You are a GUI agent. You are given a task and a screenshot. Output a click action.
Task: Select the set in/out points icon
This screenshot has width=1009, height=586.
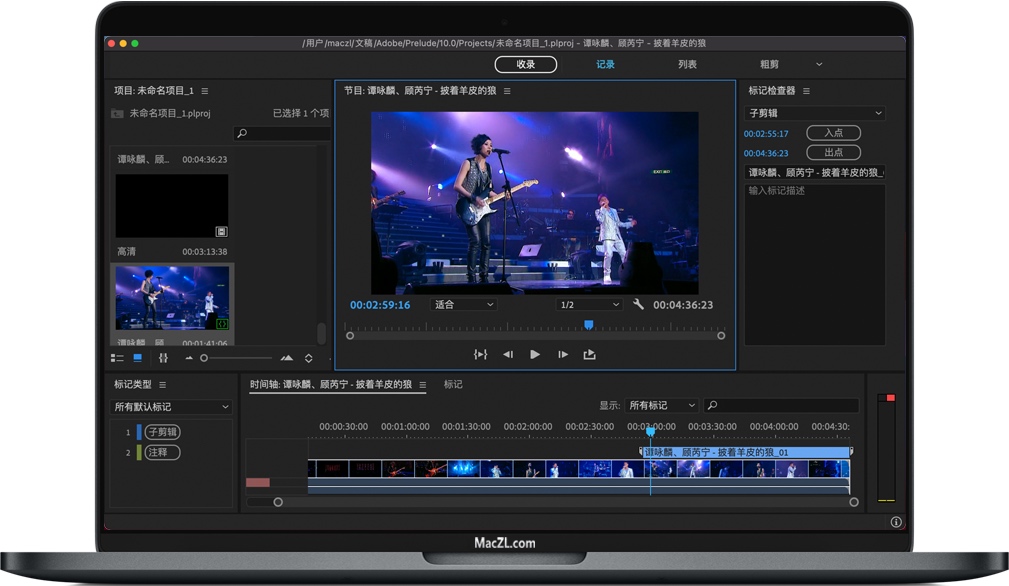click(481, 354)
